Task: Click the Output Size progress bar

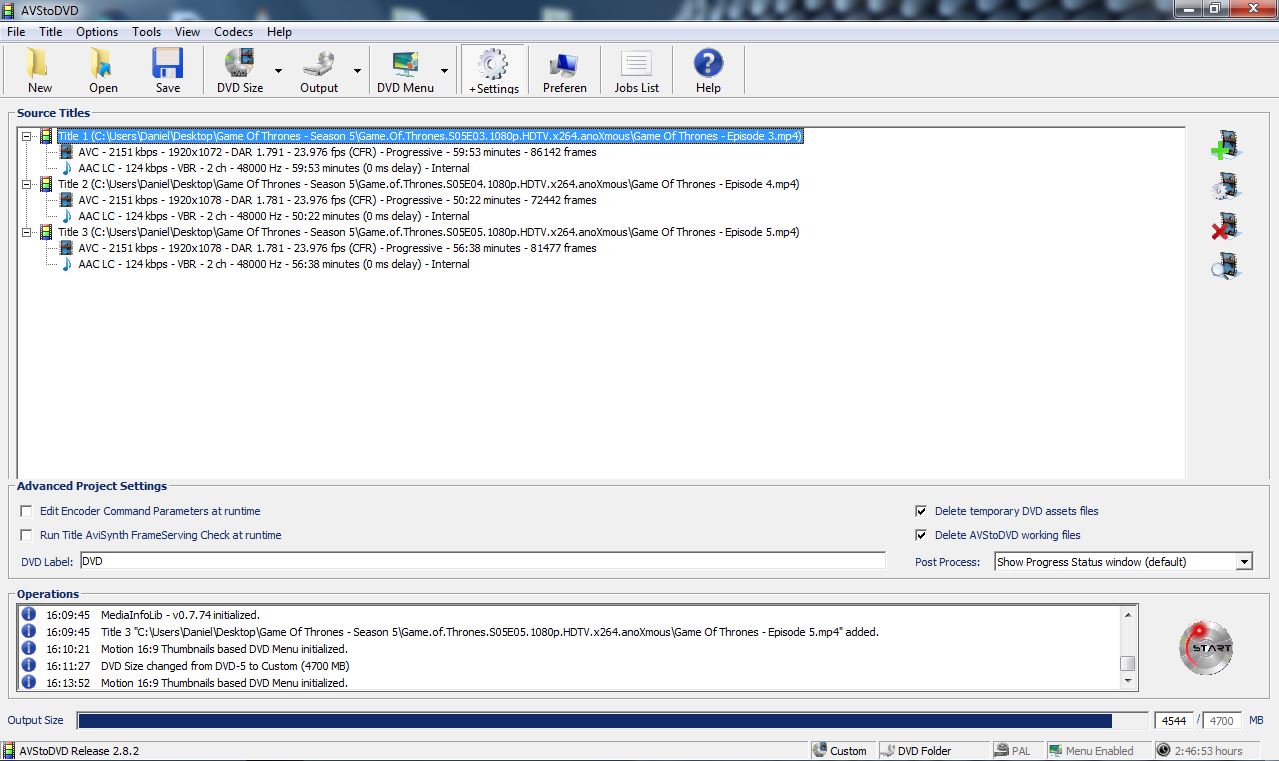Action: (612, 720)
